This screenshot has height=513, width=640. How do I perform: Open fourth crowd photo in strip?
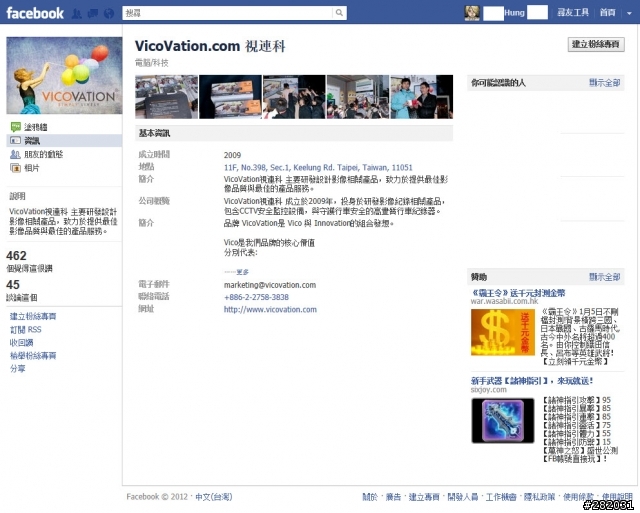358,97
